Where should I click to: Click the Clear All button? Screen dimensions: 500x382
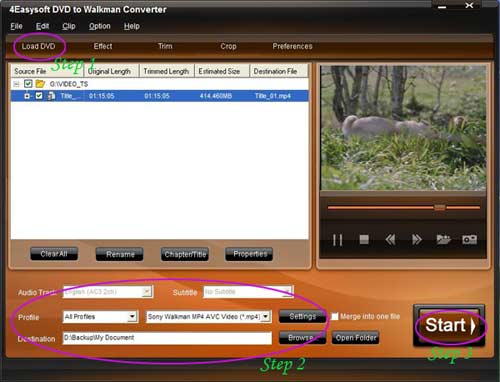coord(54,254)
